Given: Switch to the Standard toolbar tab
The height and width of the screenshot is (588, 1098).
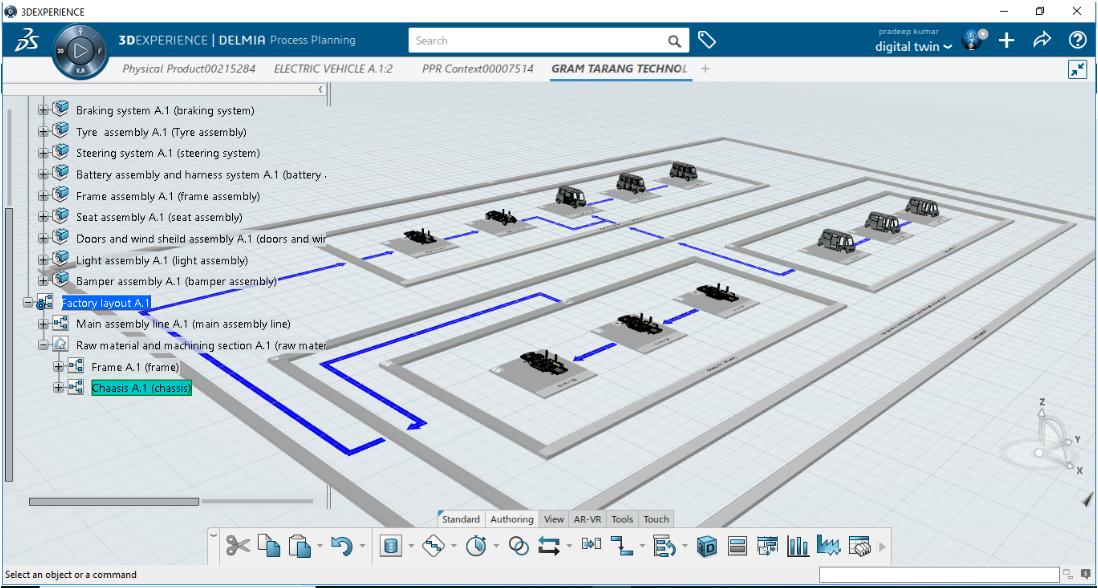Looking at the screenshot, I should pyautogui.click(x=460, y=519).
